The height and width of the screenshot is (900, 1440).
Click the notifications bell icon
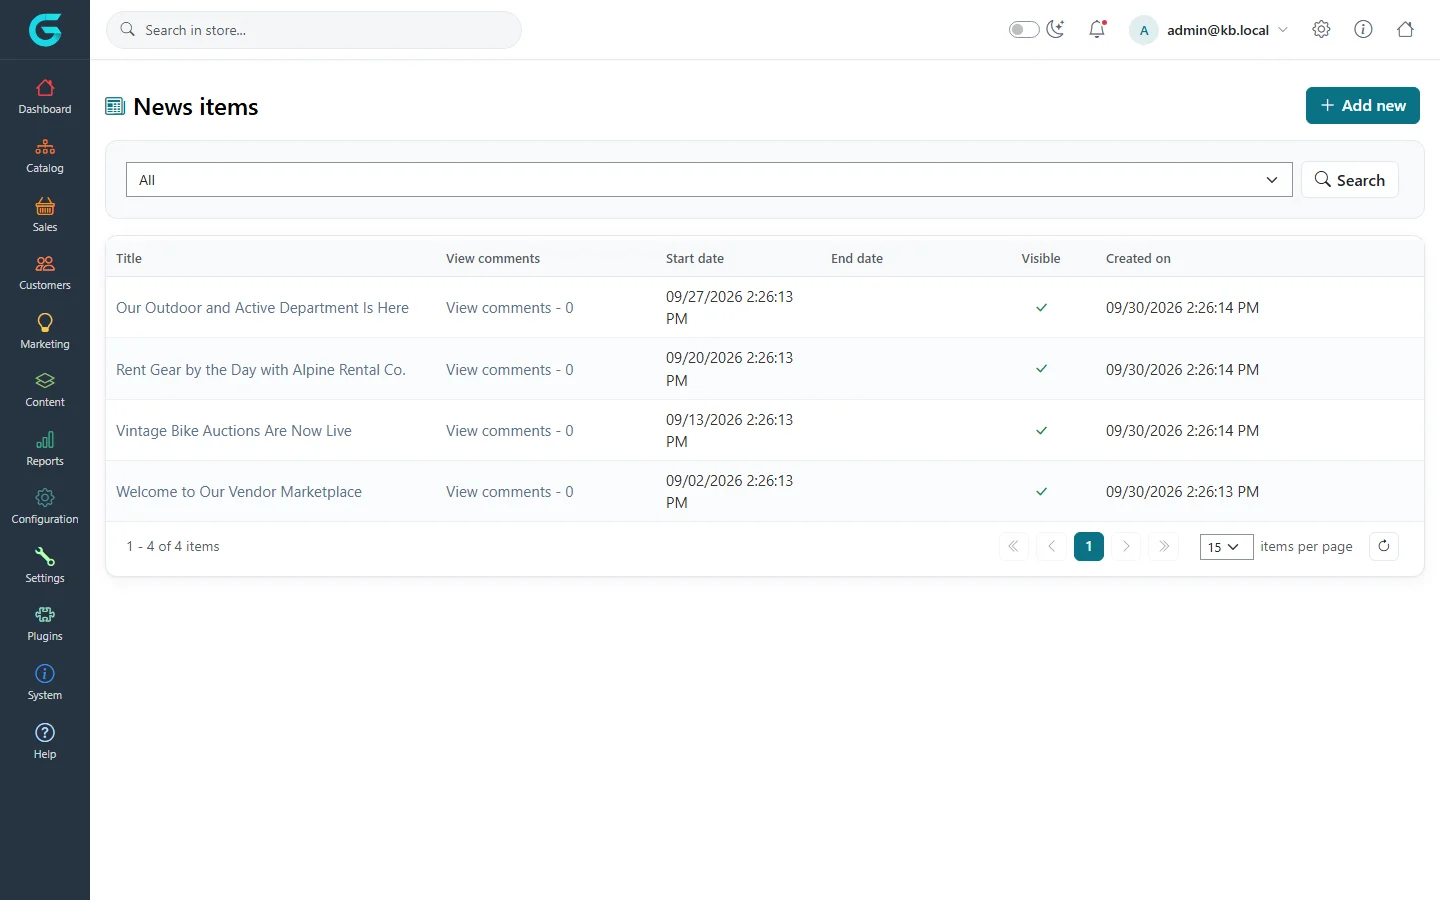coord(1097,30)
